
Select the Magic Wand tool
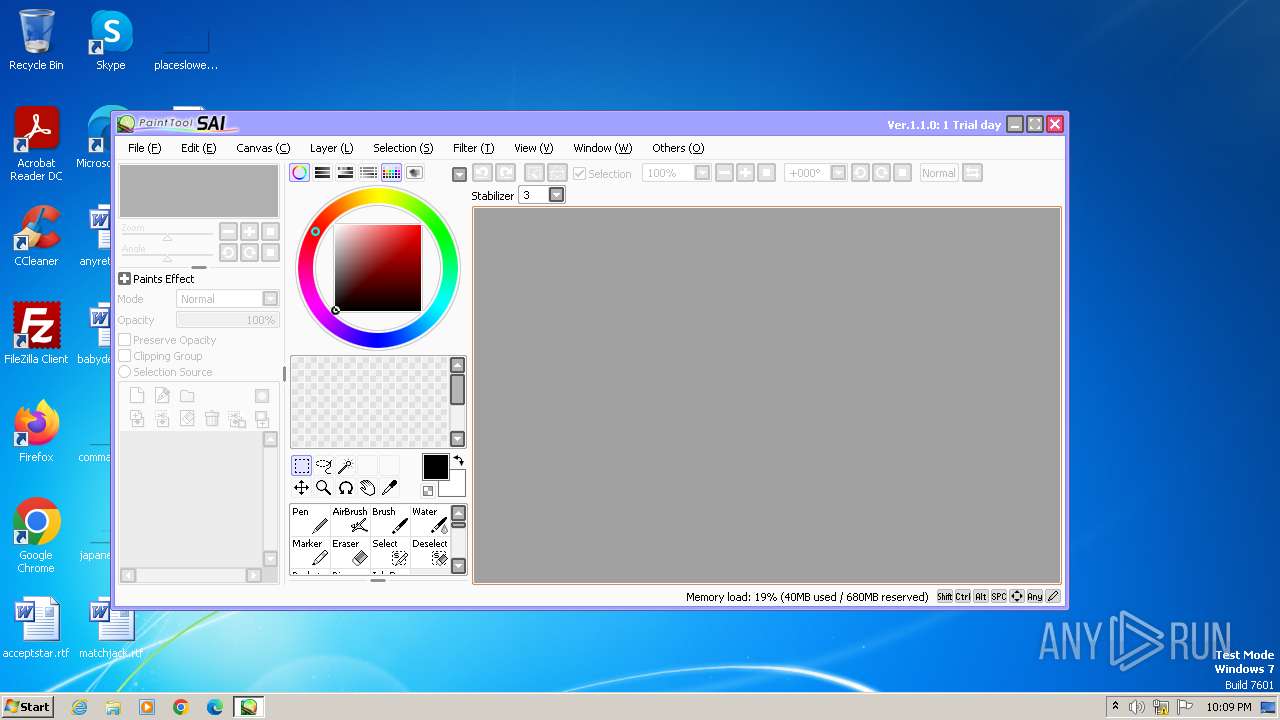[345, 466]
